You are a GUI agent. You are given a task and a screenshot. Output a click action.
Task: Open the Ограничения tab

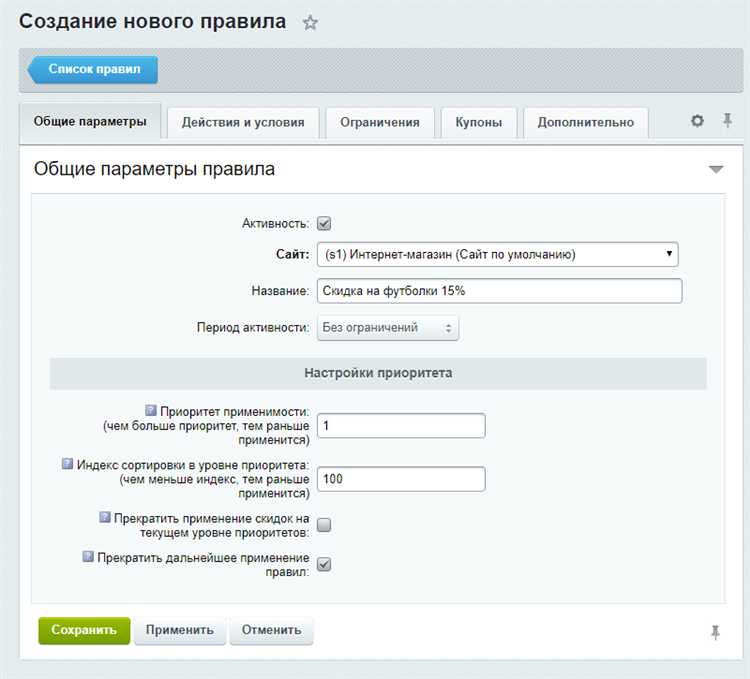coord(380,122)
